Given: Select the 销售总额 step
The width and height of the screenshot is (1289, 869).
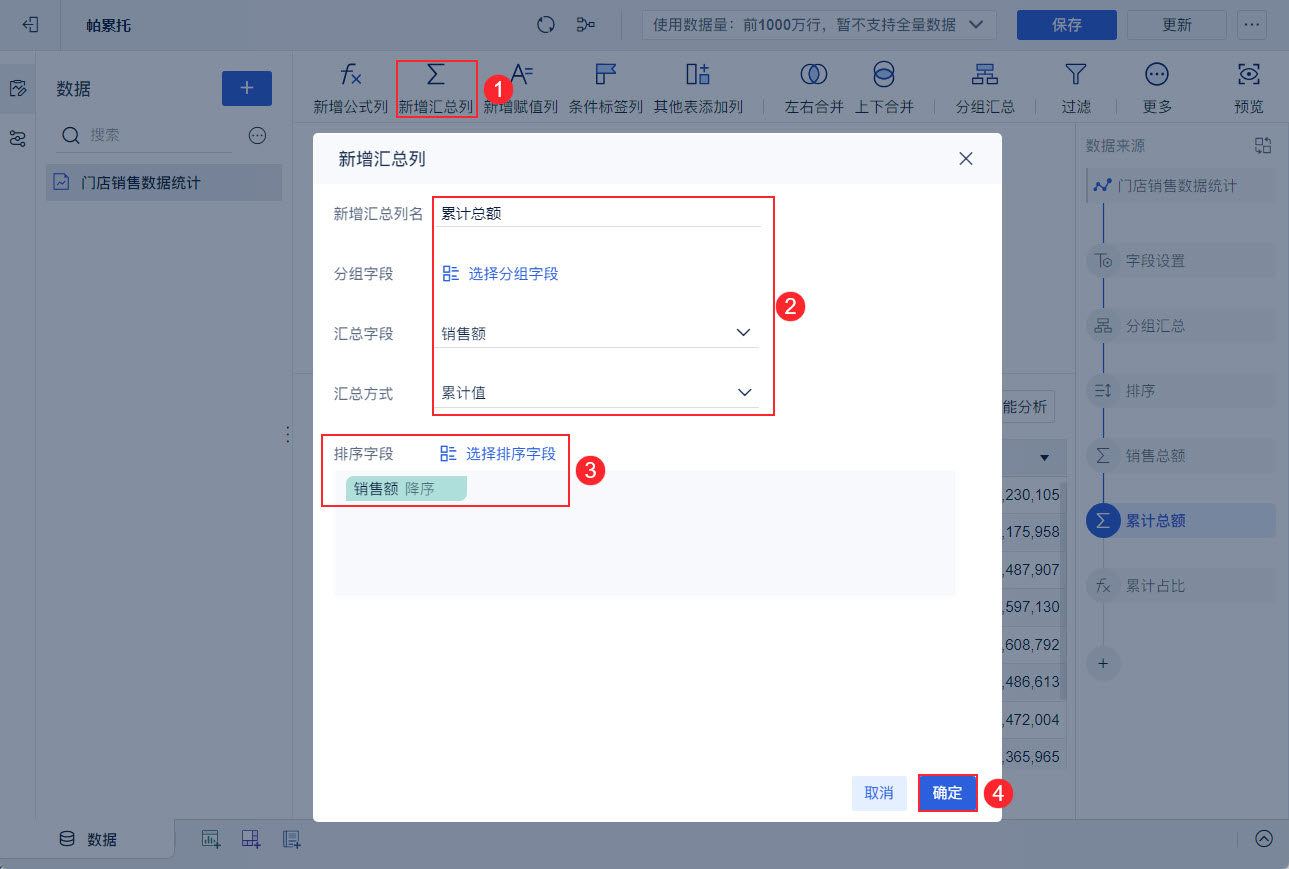Looking at the screenshot, I should [1180, 456].
